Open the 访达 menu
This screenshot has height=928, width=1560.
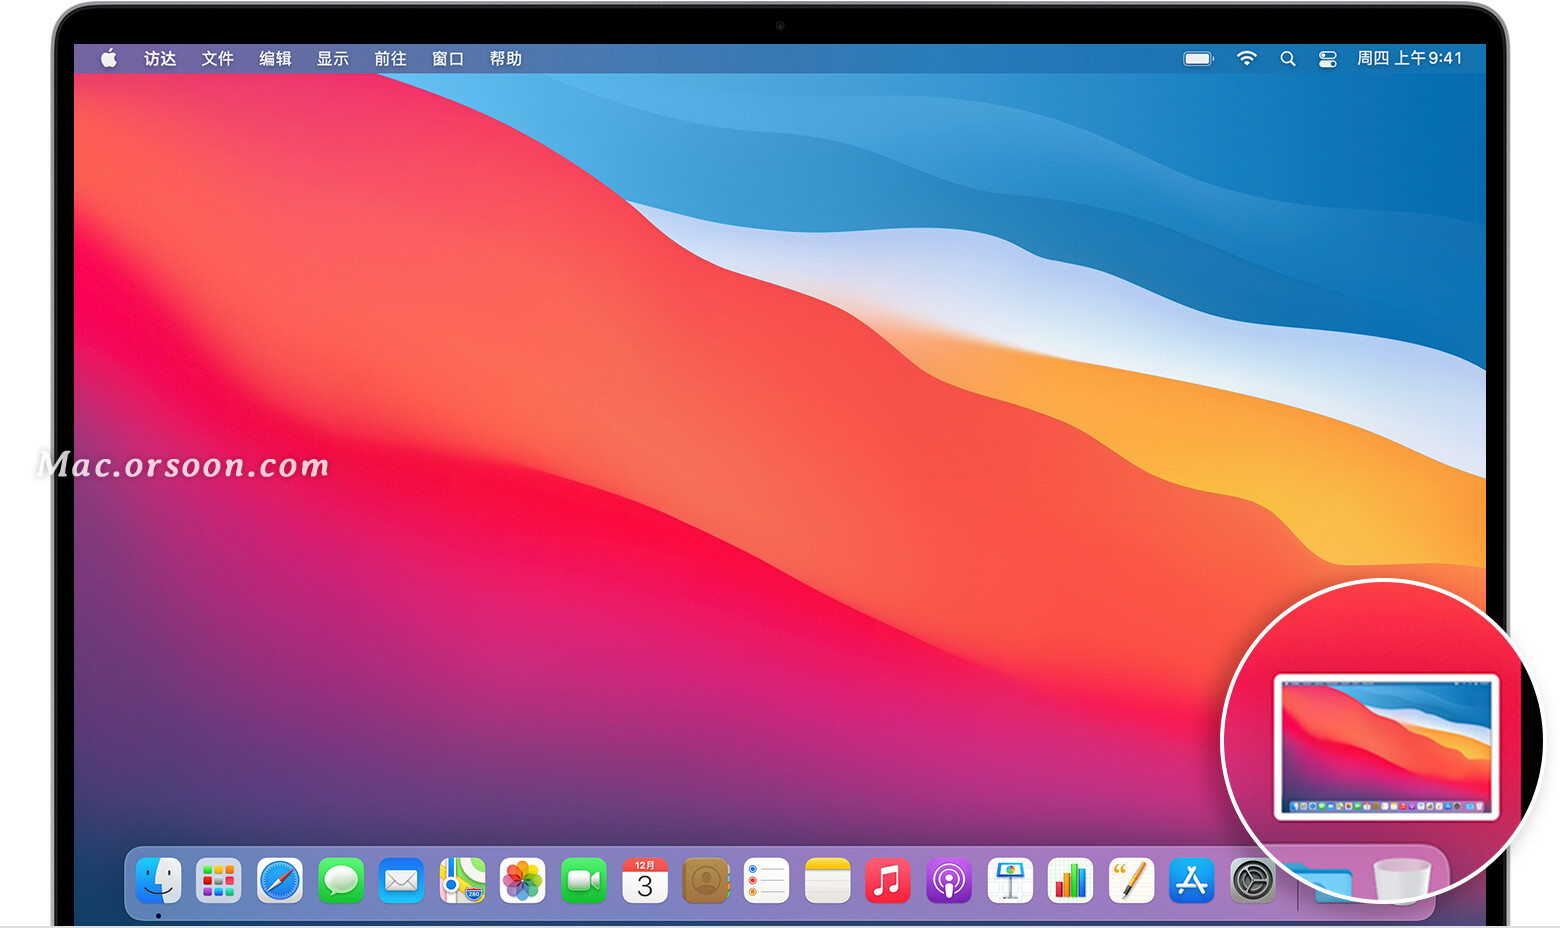pos(160,58)
